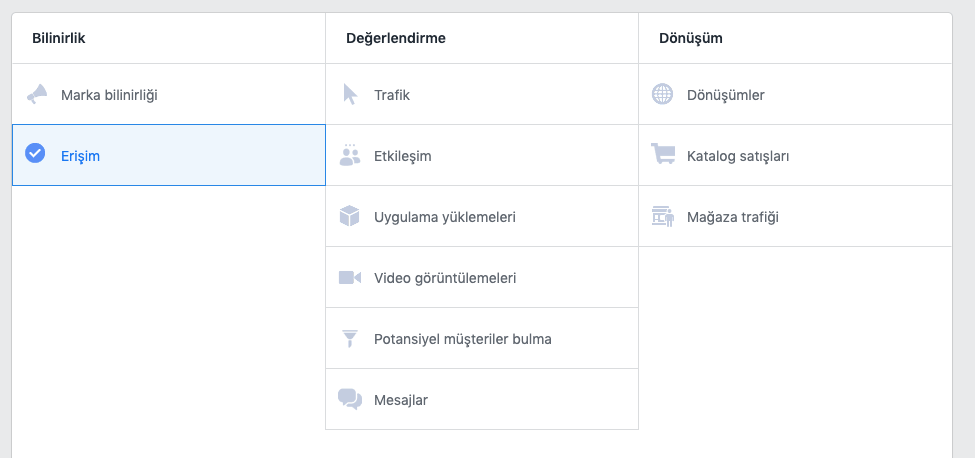
Task: Choose the Dönüşümler objective
Action: [x=795, y=94]
